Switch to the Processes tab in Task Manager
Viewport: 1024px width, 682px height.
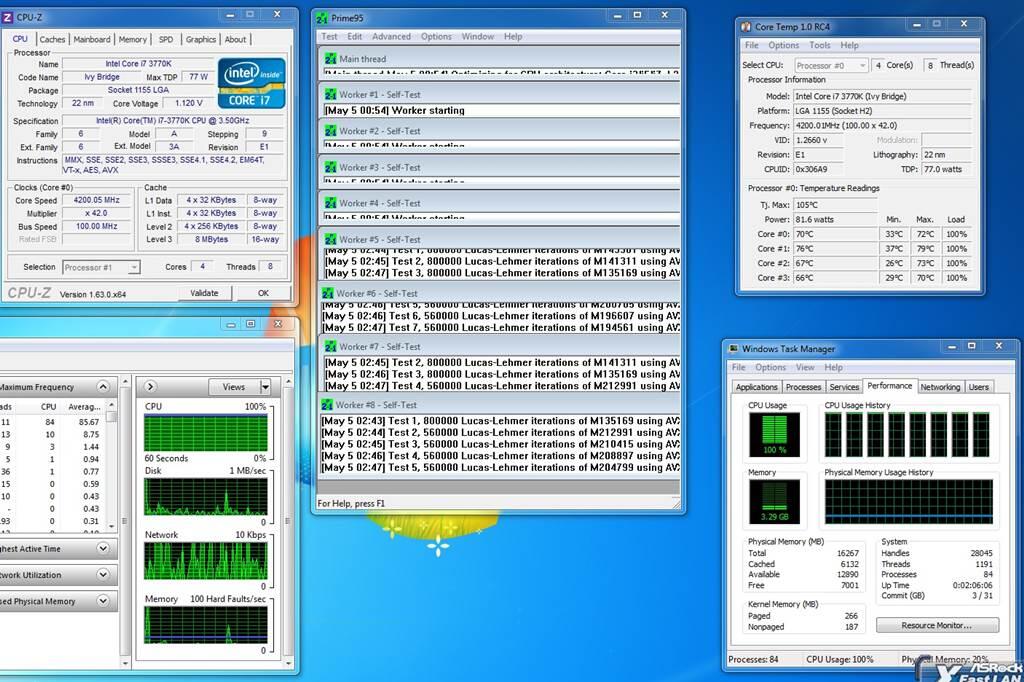(x=803, y=387)
